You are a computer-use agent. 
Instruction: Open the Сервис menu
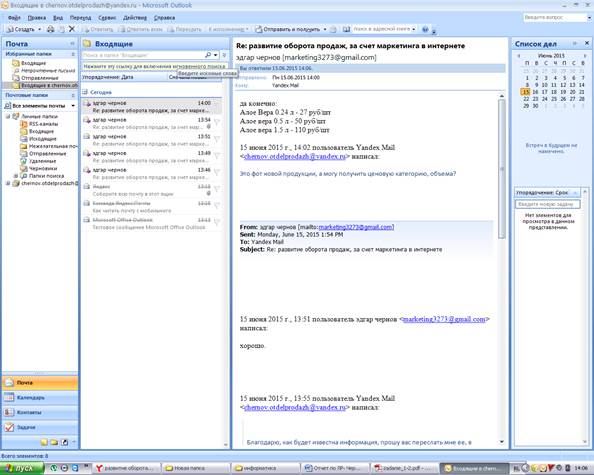pos(107,18)
